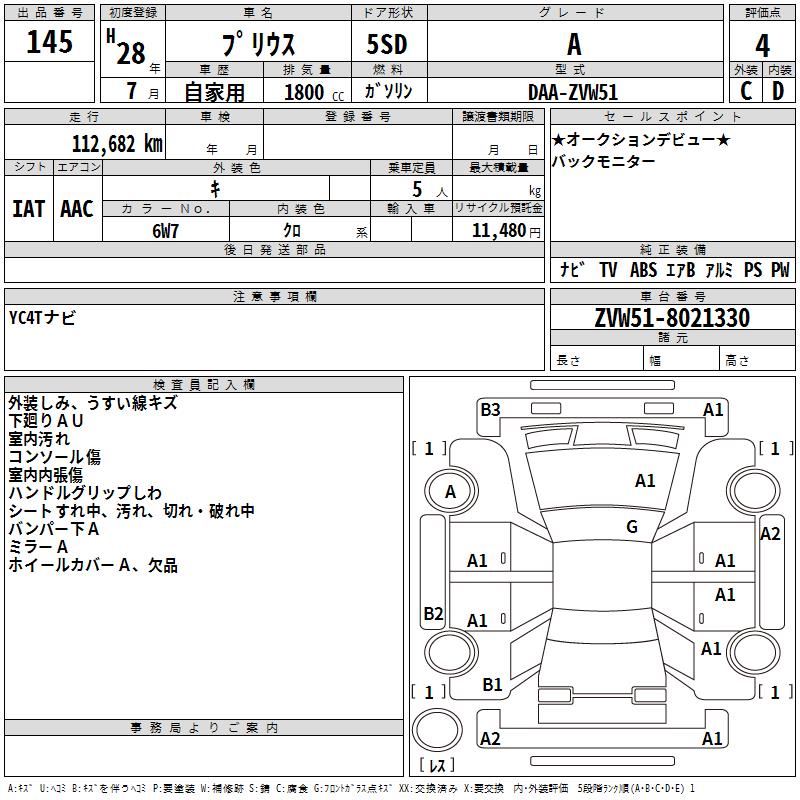Click the TV equipment label
The image size is (800, 800).
[608, 270]
